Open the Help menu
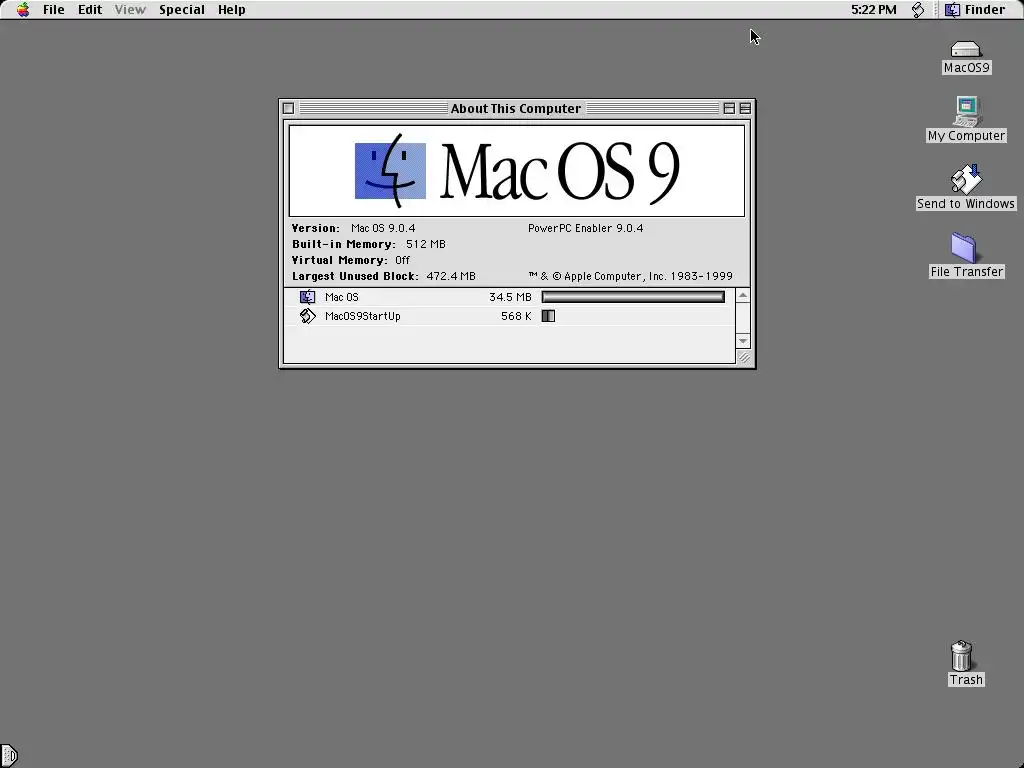Image resolution: width=1024 pixels, height=768 pixels. click(x=231, y=10)
